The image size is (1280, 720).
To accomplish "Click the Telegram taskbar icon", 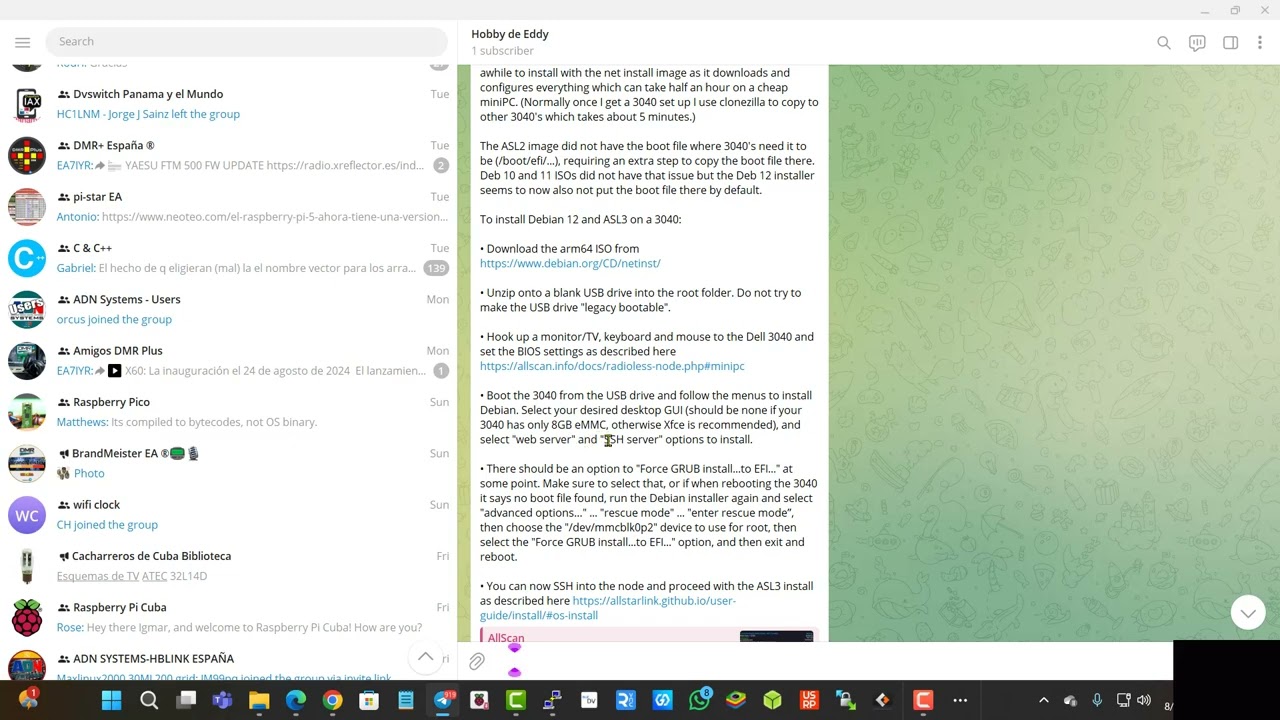I will tap(443, 700).
